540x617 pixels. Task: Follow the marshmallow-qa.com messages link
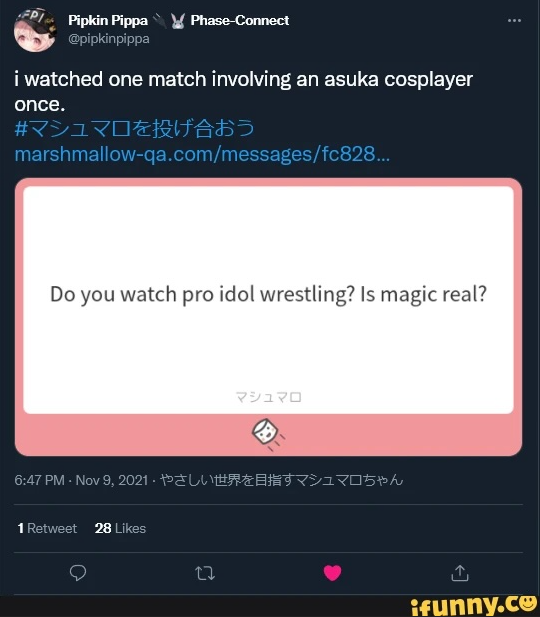point(202,154)
